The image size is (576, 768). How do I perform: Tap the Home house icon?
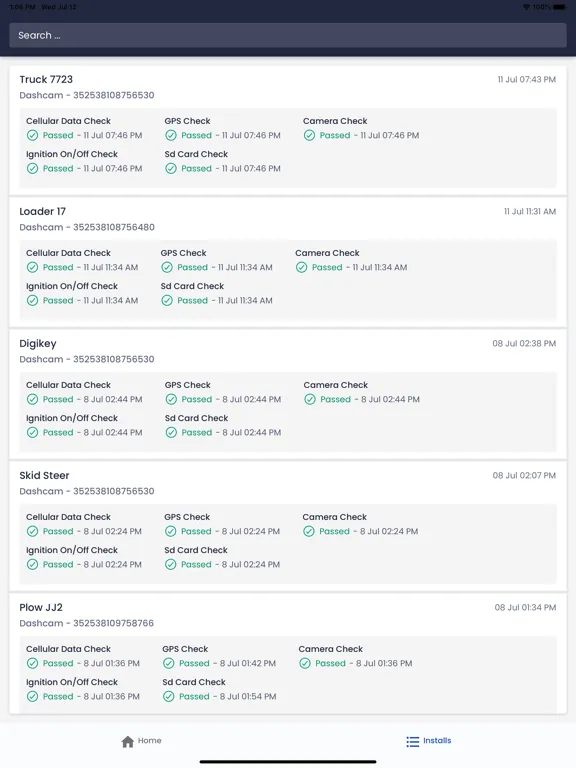click(x=128, y=742)
